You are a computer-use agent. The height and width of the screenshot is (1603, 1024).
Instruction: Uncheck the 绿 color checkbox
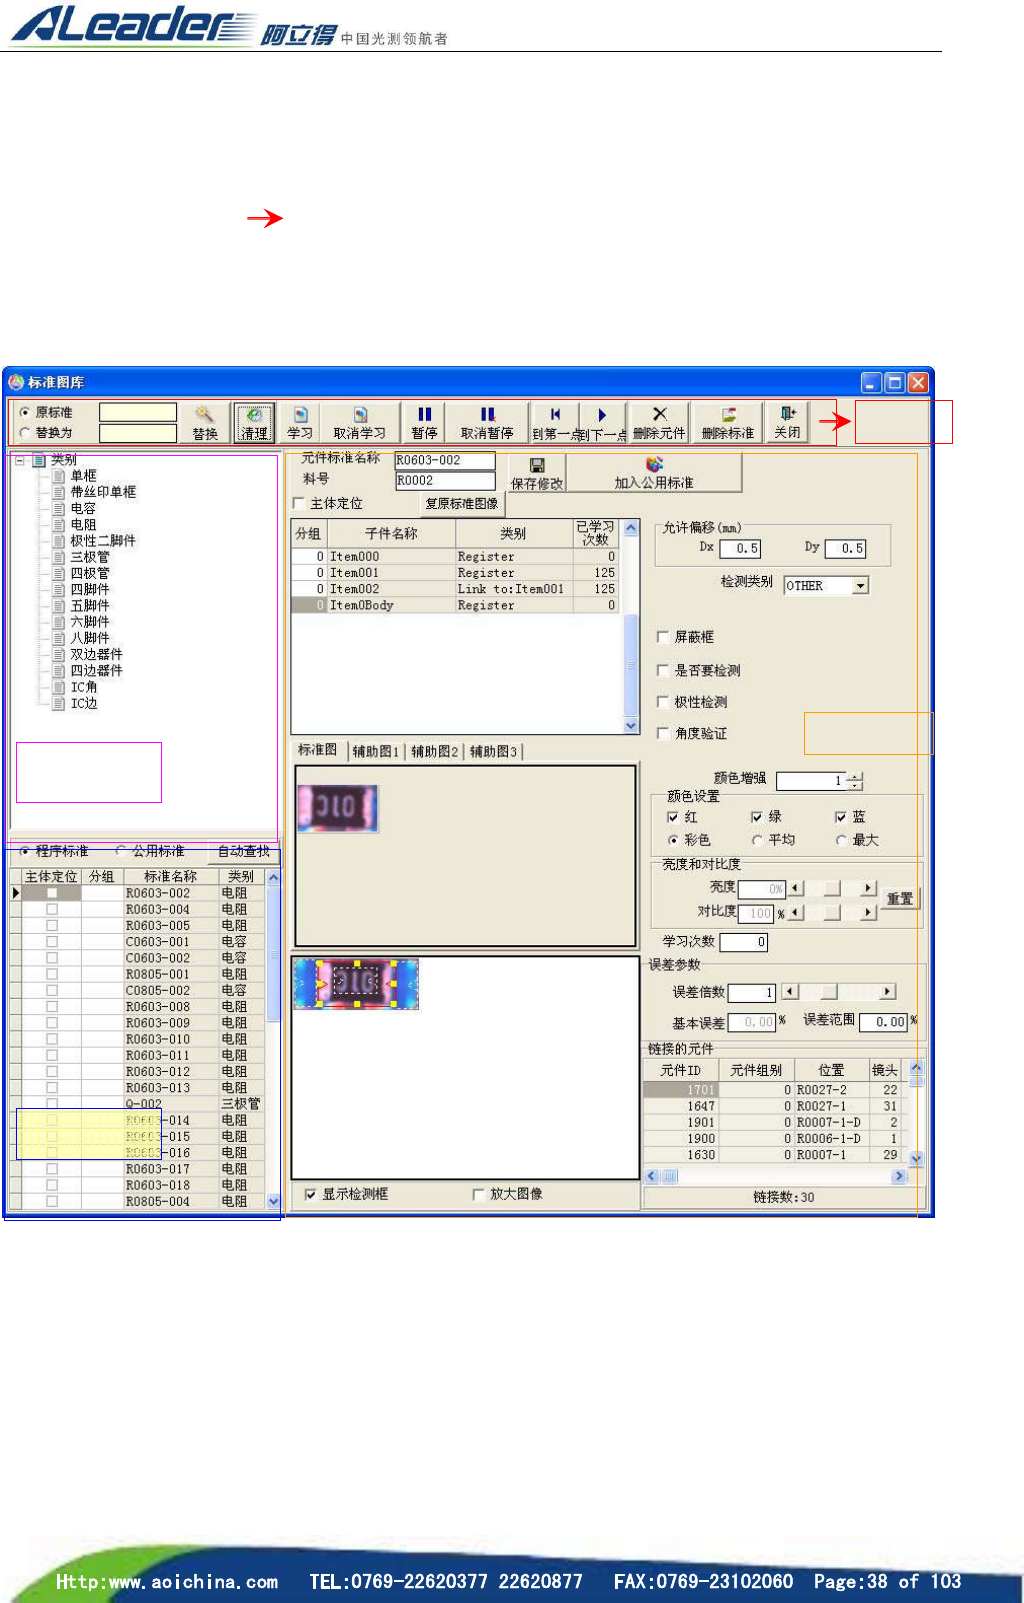757,817
